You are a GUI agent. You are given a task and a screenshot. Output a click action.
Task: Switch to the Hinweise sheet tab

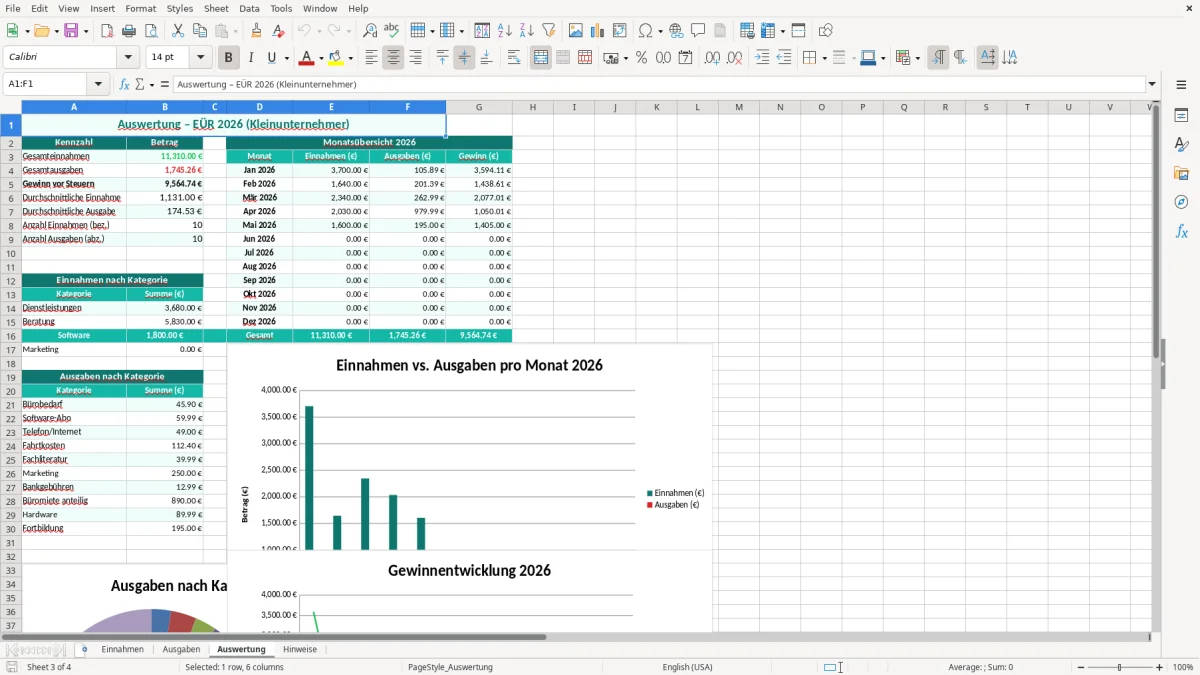click(300, 649)
